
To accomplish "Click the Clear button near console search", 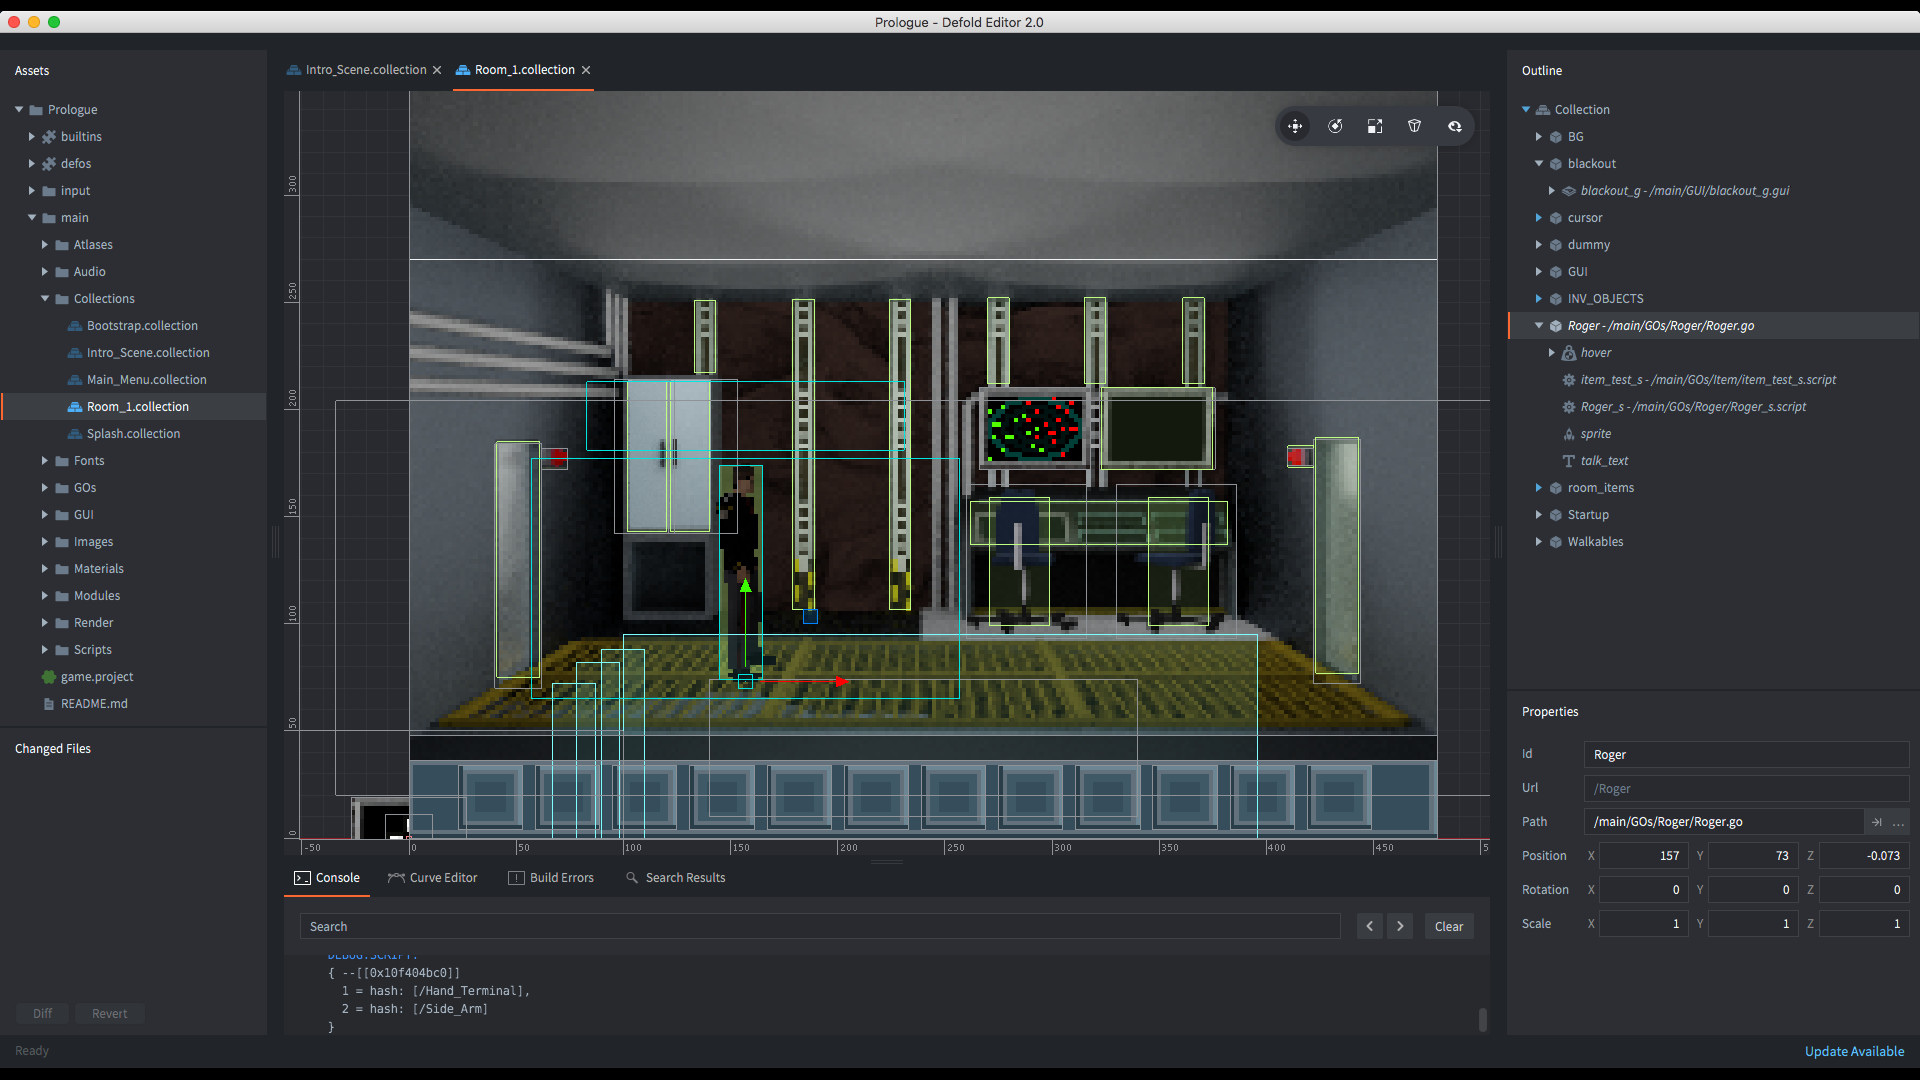I will pyautogui.click(x=1448, y=926).
